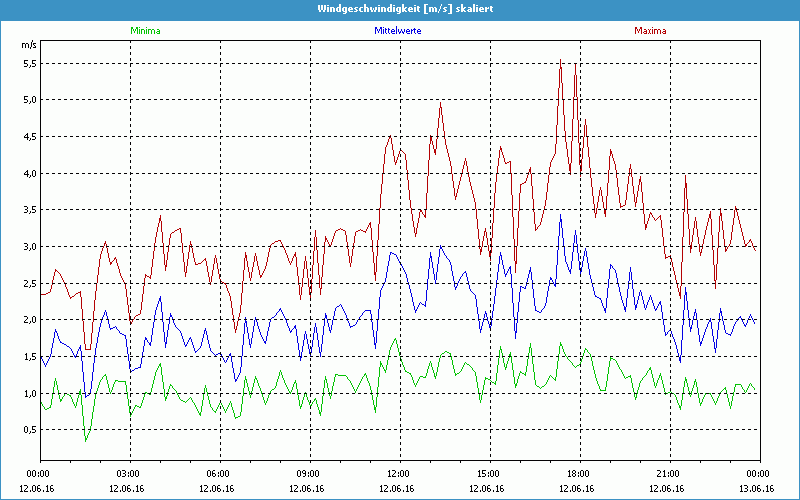Screen dimensions: 800x500
Task: Click the 0,5 y-axis tick label
Action: pos(29,430)
